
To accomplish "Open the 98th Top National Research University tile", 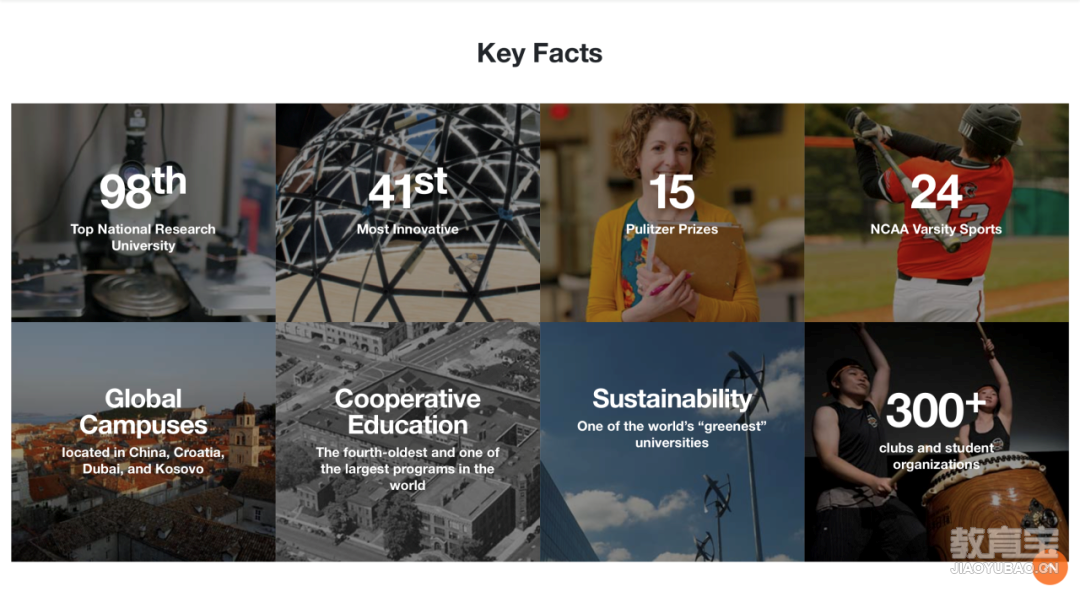I will point(143,213).
